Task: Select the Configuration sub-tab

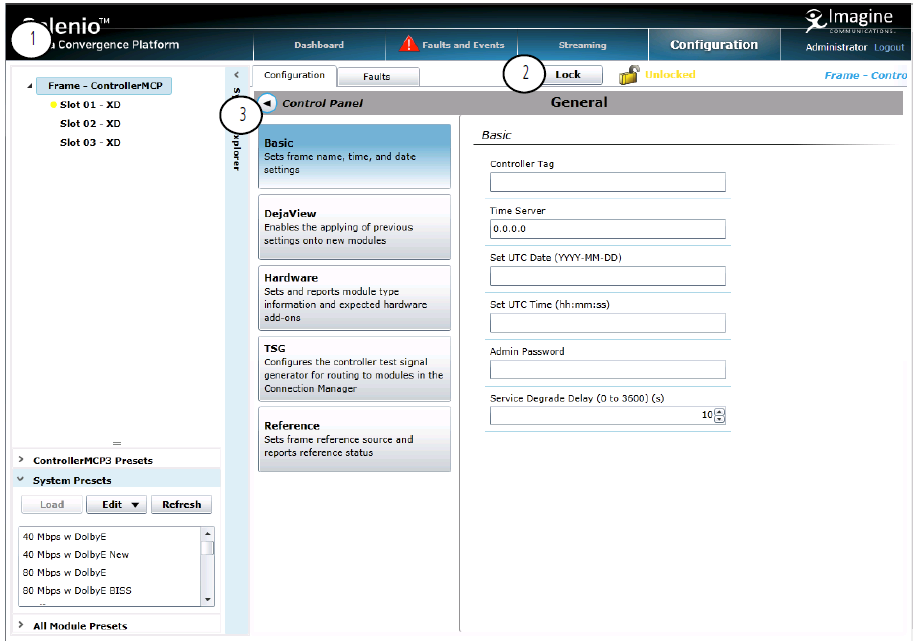Action: 294,75
